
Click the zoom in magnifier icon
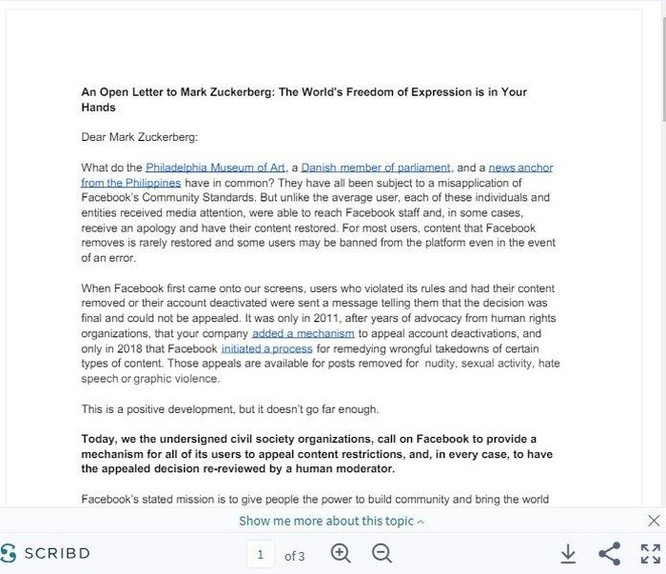pos(341,554)
